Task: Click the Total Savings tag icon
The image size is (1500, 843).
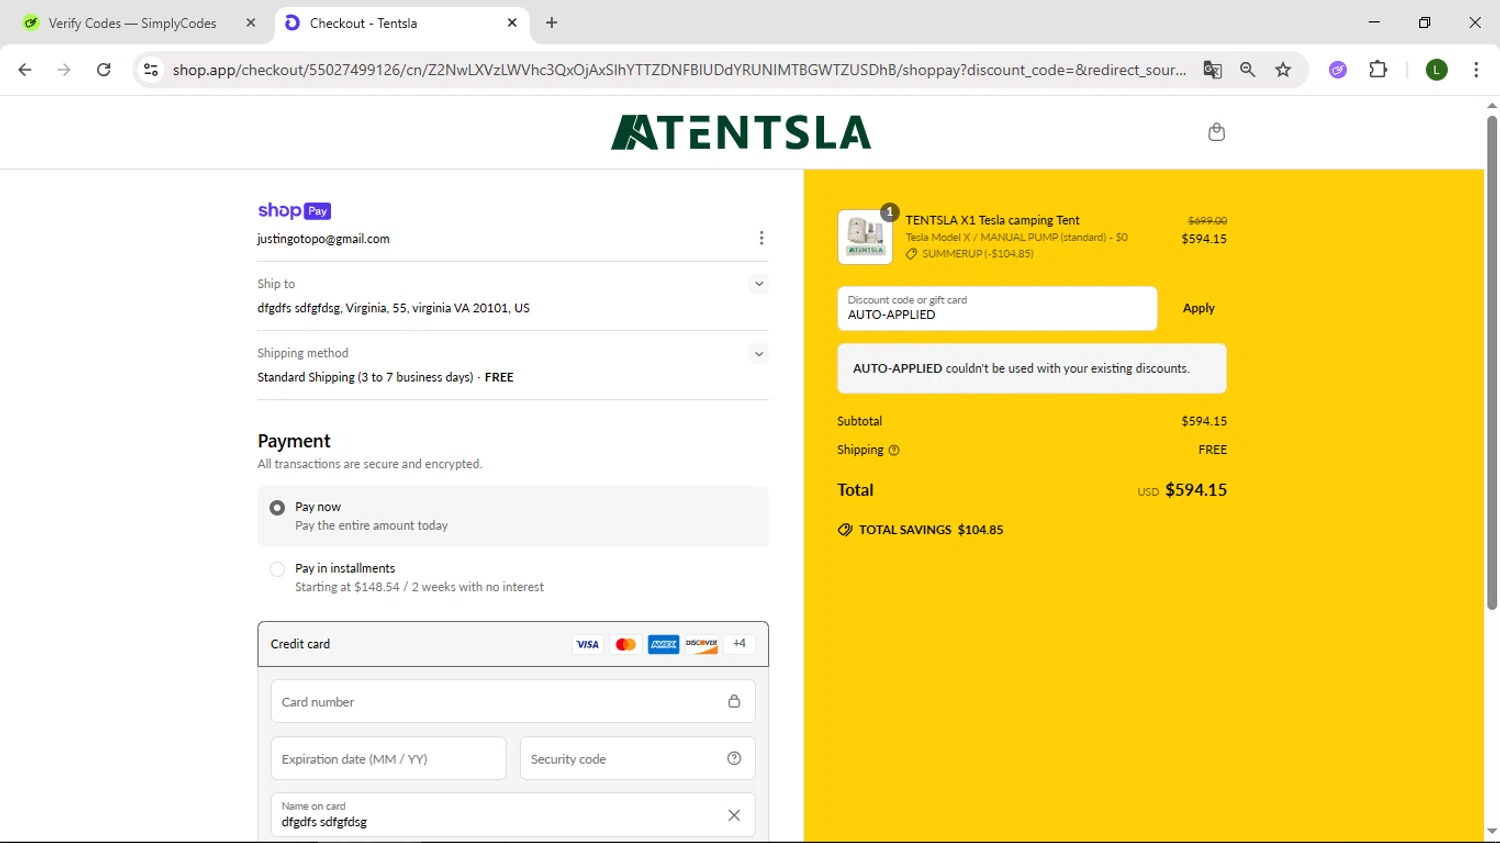Action: click(845, 530)
